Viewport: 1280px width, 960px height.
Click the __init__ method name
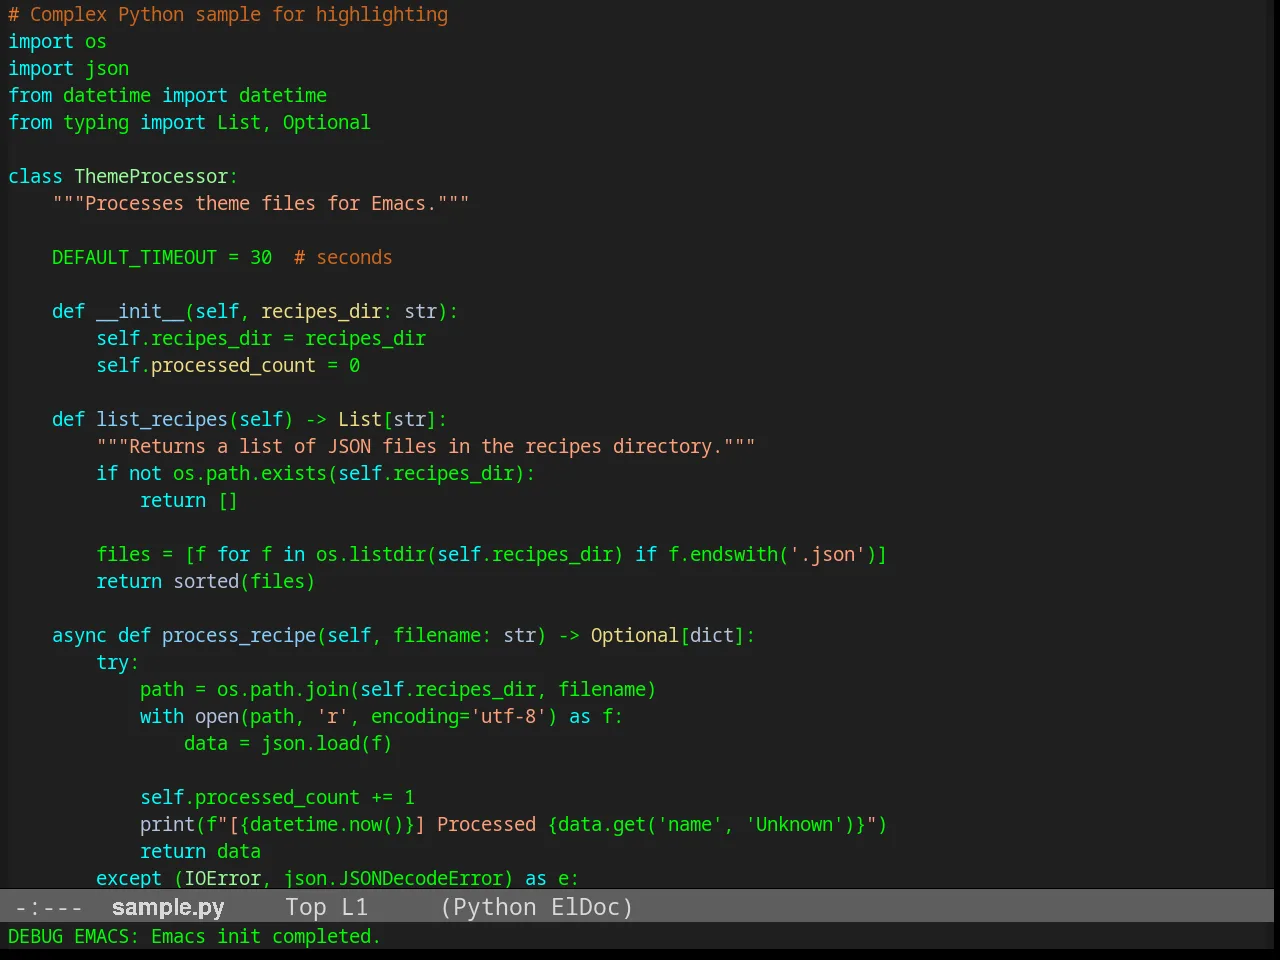click(140, 312)
